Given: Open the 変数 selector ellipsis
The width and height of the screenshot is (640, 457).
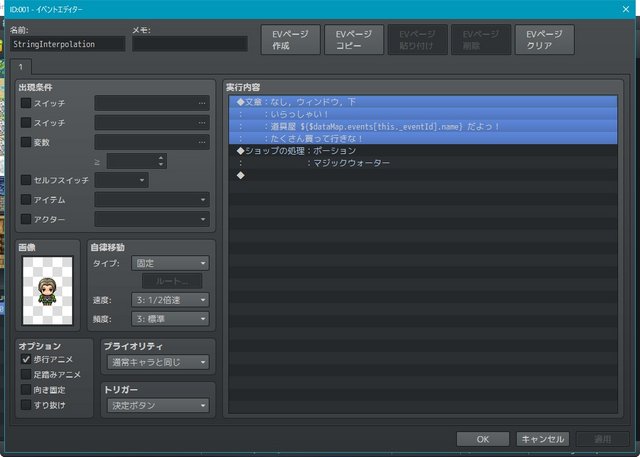Looking at the screenshot, I should tap(202, 142).
